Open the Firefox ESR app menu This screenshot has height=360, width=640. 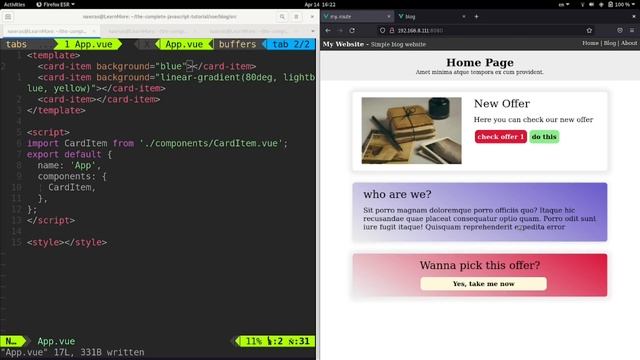click(55, 4)
